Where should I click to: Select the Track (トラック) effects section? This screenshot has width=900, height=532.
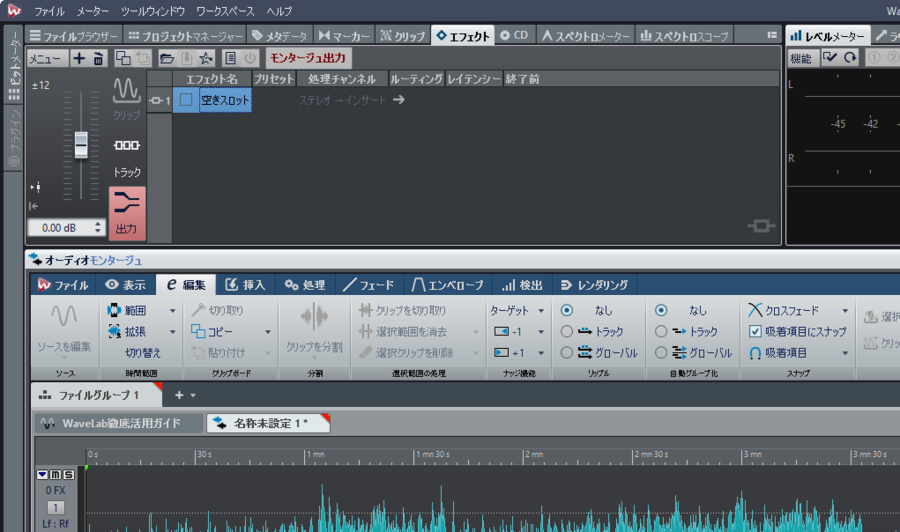click(126, 156)
